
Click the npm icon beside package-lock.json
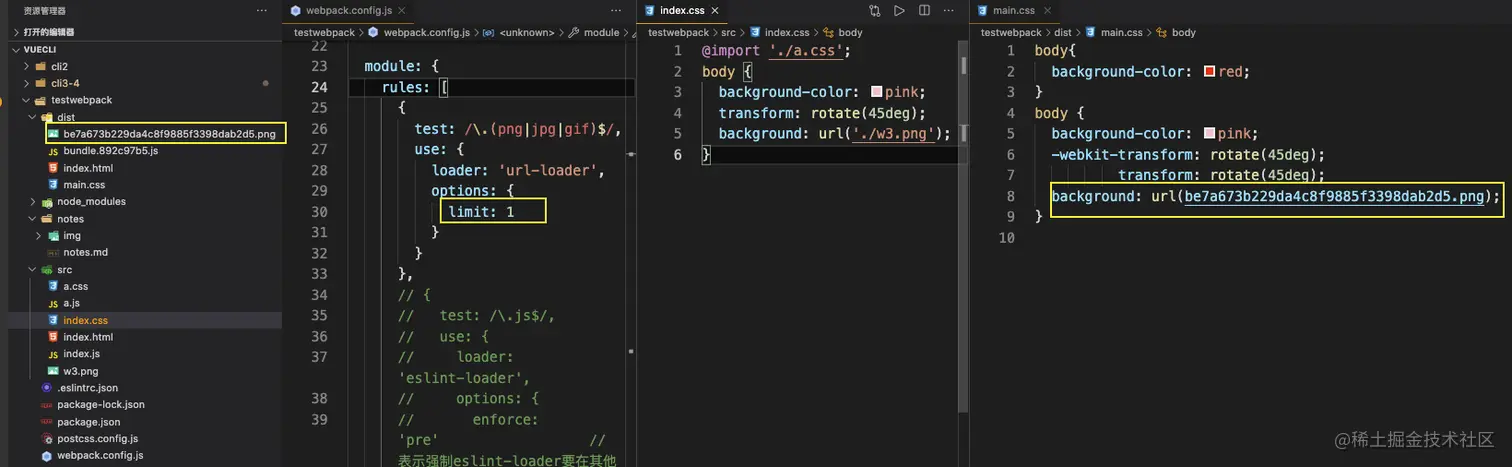pyautogui.click(x=47, y=405)
